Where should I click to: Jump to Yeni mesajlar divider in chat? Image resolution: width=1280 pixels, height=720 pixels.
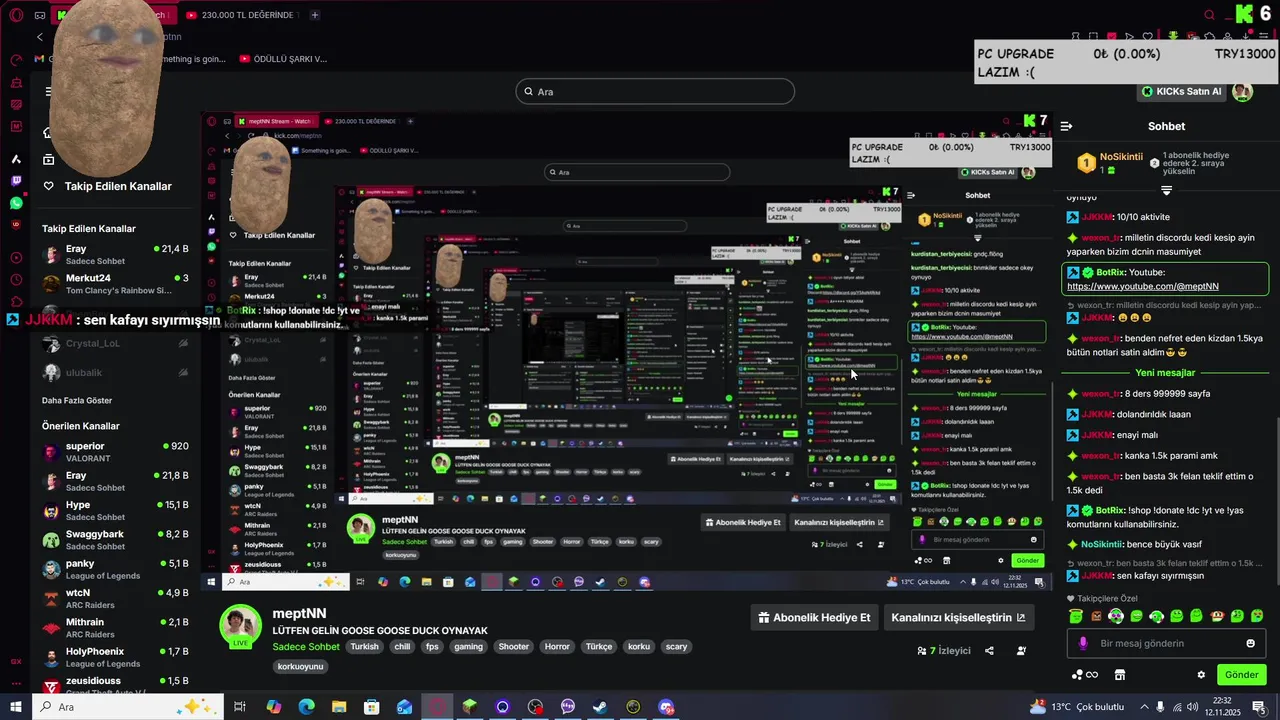coord(1166,373)
